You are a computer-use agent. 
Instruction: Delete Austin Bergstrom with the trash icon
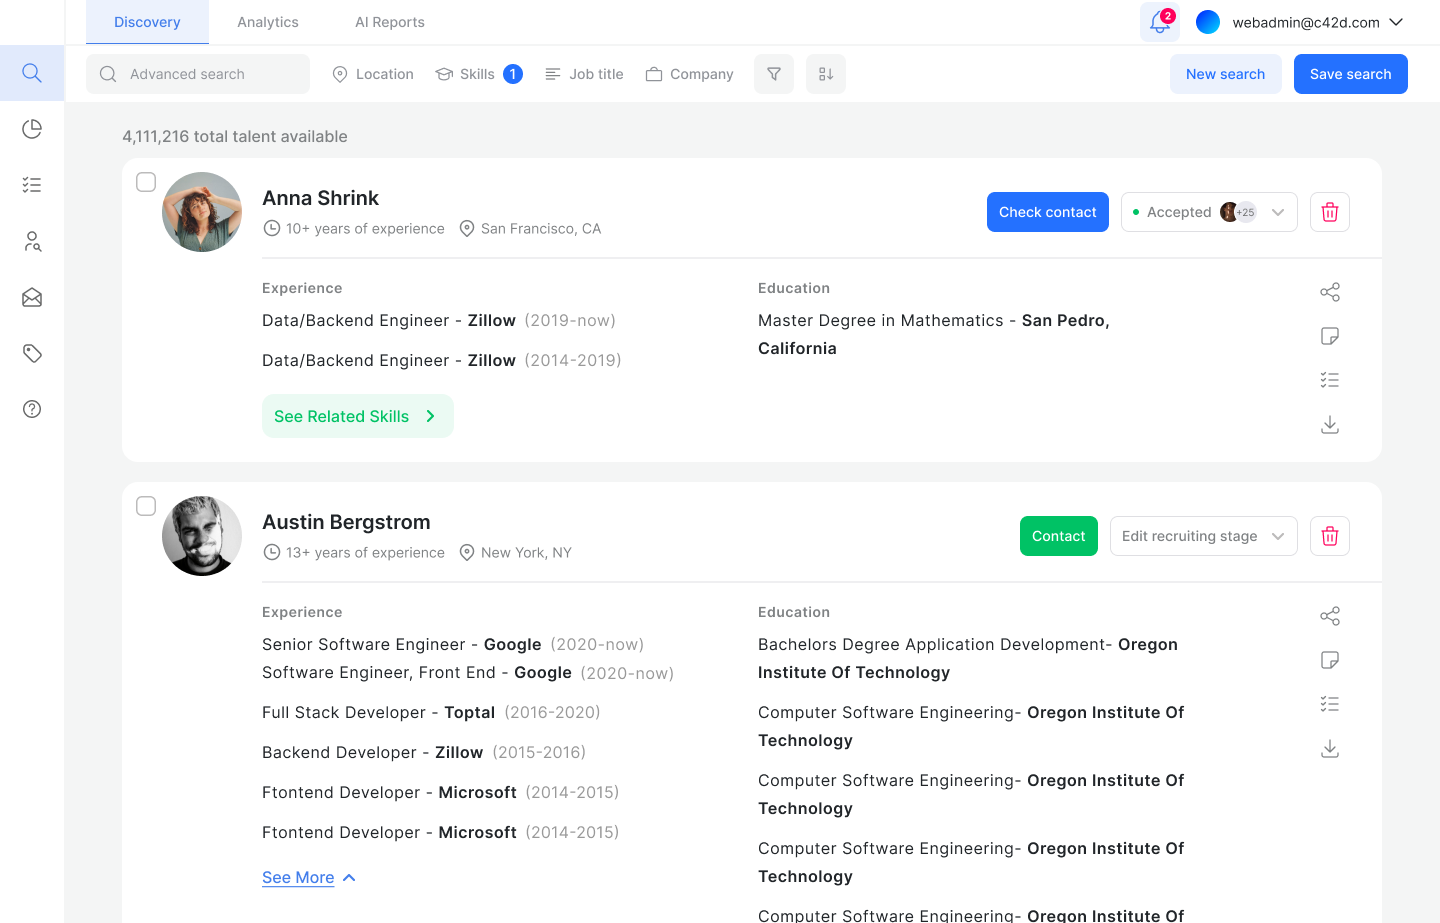point(1330,536)
